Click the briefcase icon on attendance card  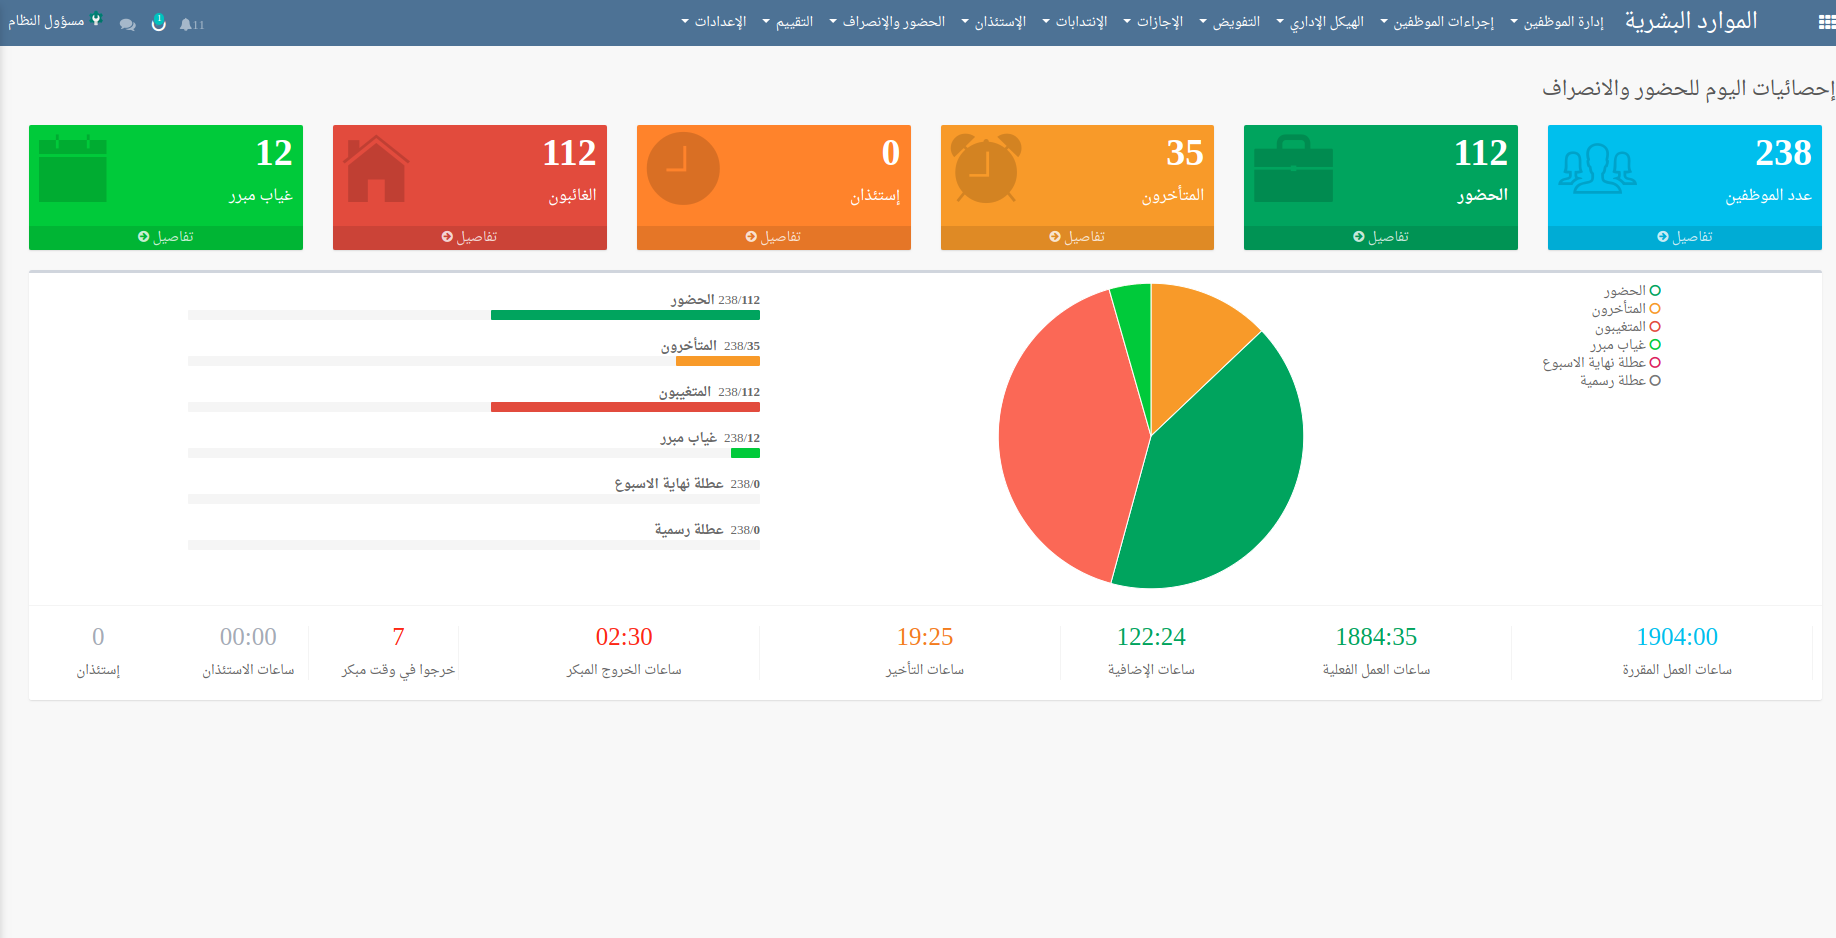pos(1293,169)
